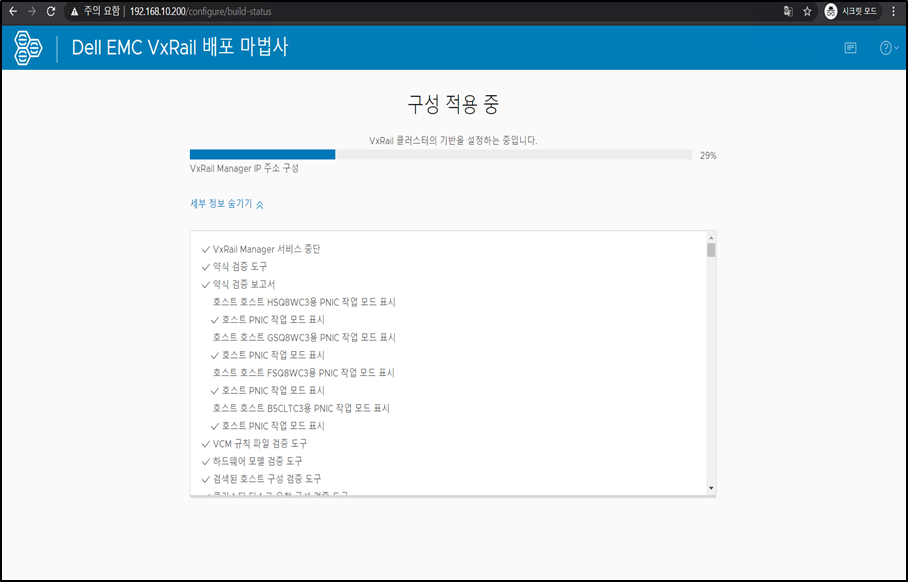
Task: Bookmark page with the star icon
Action: coord(807,11)
